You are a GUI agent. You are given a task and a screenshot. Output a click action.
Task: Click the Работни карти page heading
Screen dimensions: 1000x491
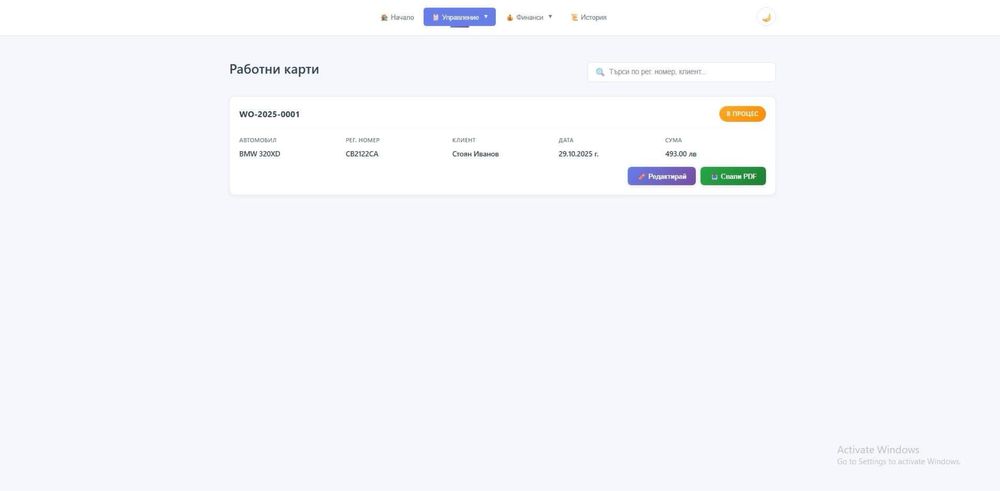274,70
